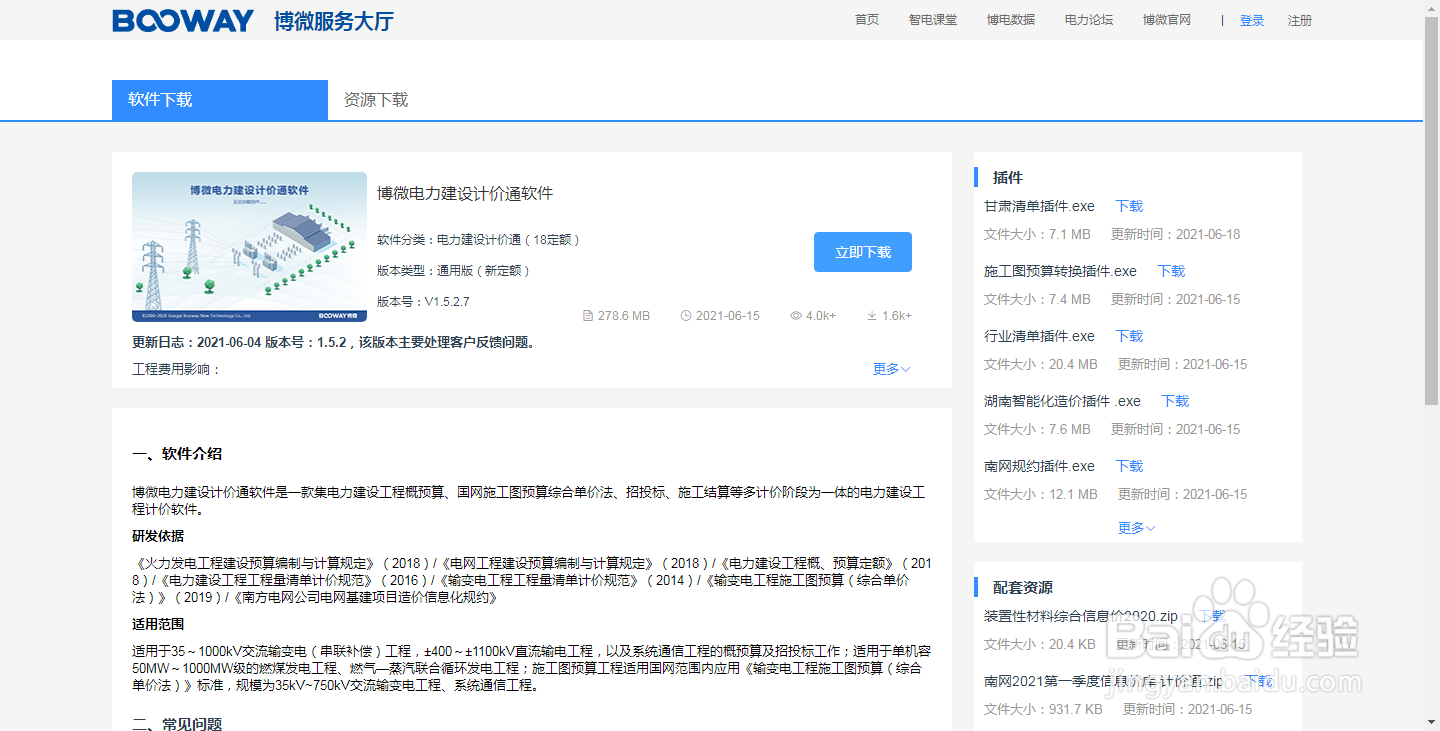Click the 软件分类 电力建设计价通 text
Image resolution: width=1440 pixels, height=731 pixels.
(x=479, y=240)
